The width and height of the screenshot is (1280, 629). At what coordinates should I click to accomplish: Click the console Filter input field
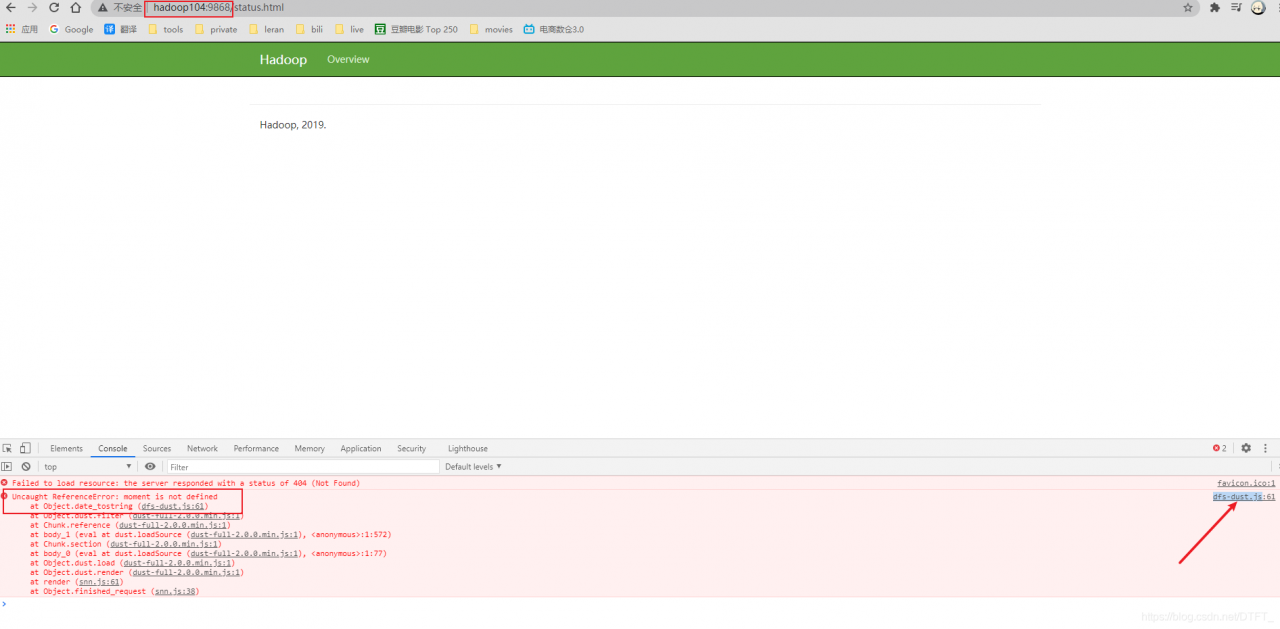click(303, 467)
